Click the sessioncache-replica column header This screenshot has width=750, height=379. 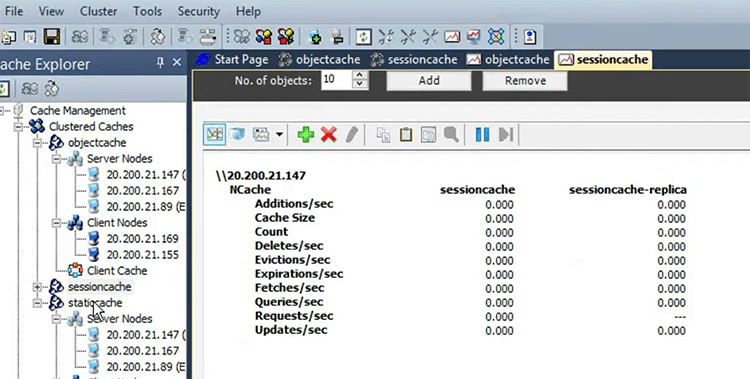tap(628, 190)
